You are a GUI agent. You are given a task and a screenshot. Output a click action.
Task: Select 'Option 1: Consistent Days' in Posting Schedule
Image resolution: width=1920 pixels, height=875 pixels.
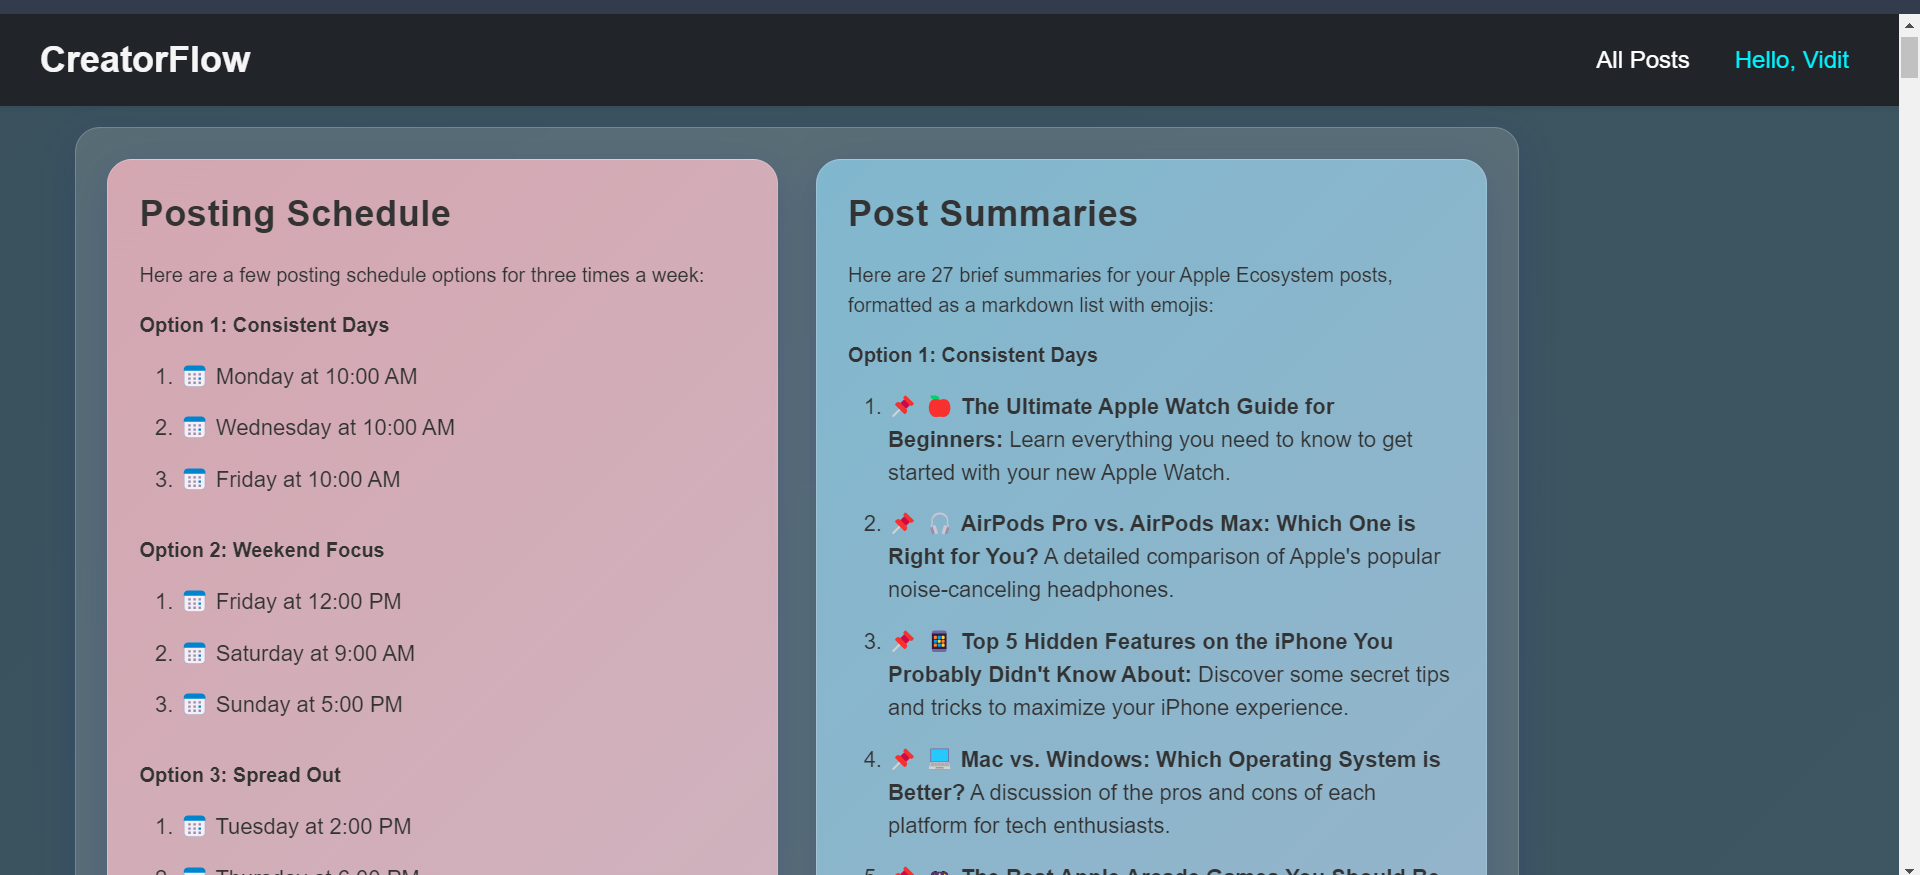coord(264,325)
